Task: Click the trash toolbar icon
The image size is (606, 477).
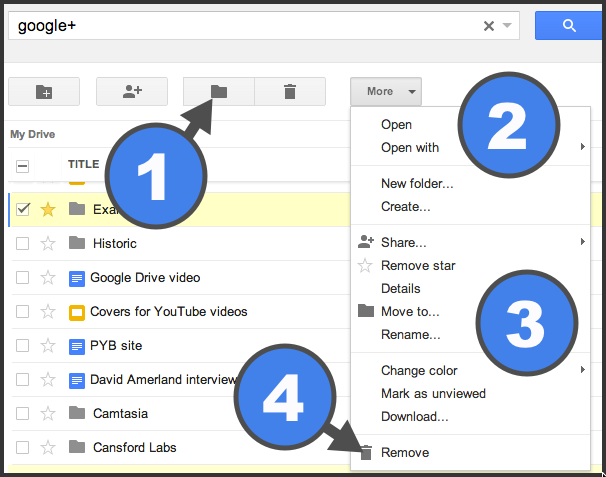Action: (290, 92)
